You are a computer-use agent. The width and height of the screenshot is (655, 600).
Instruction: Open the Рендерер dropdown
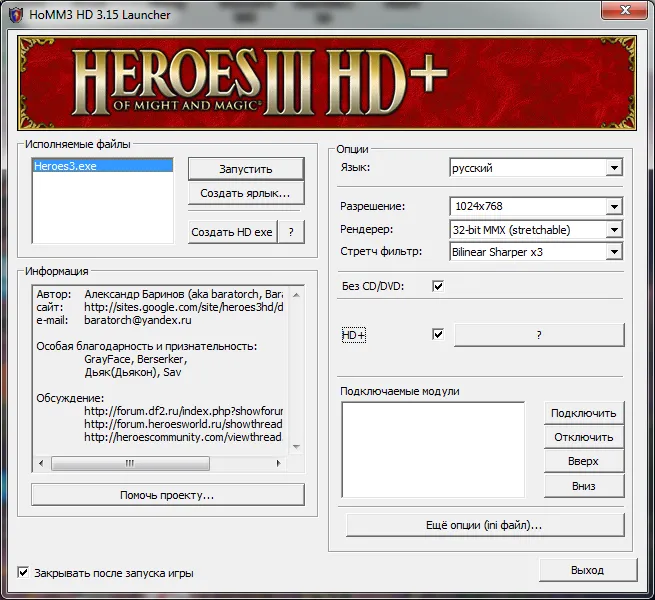click(x=614, y=229)
